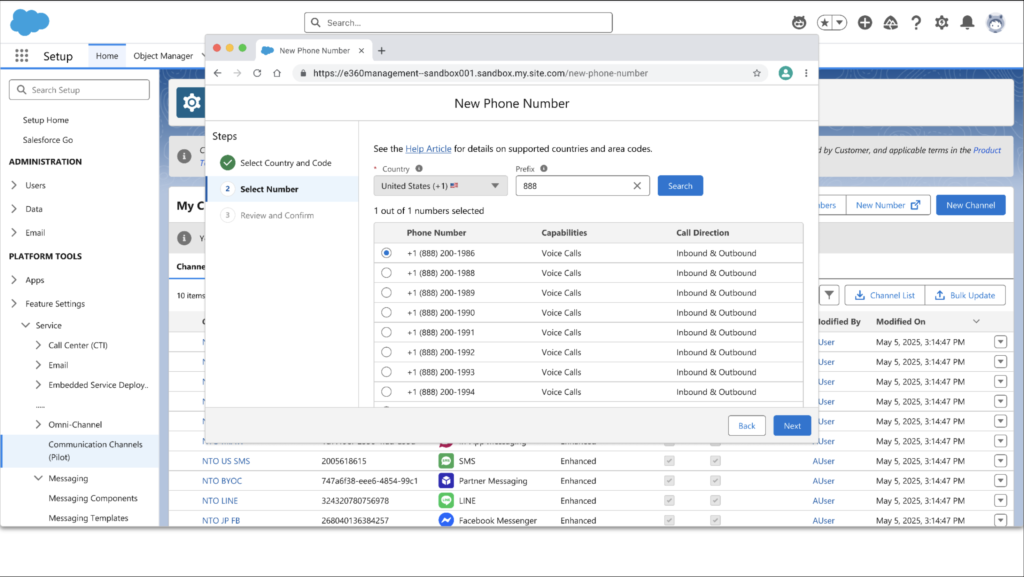The image size is (1024, 577).
Task: Bookmark the page with star icon
Action: click(x=757, y=73)
